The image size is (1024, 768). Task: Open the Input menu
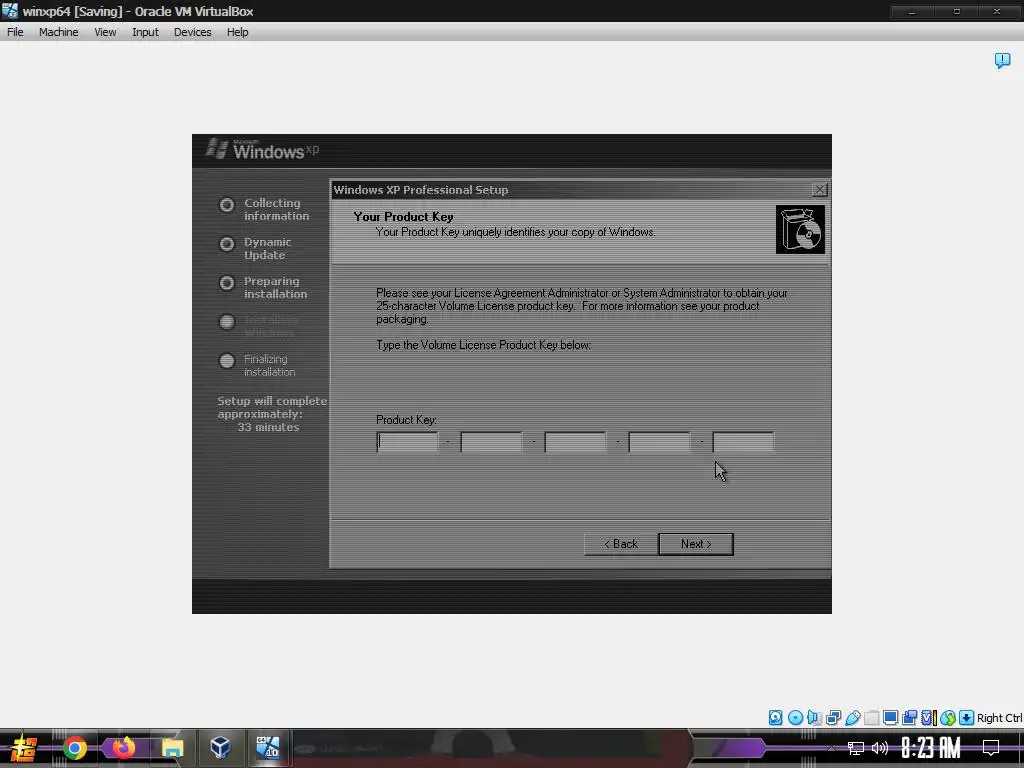pyautogui.click(x=145, y=32)
